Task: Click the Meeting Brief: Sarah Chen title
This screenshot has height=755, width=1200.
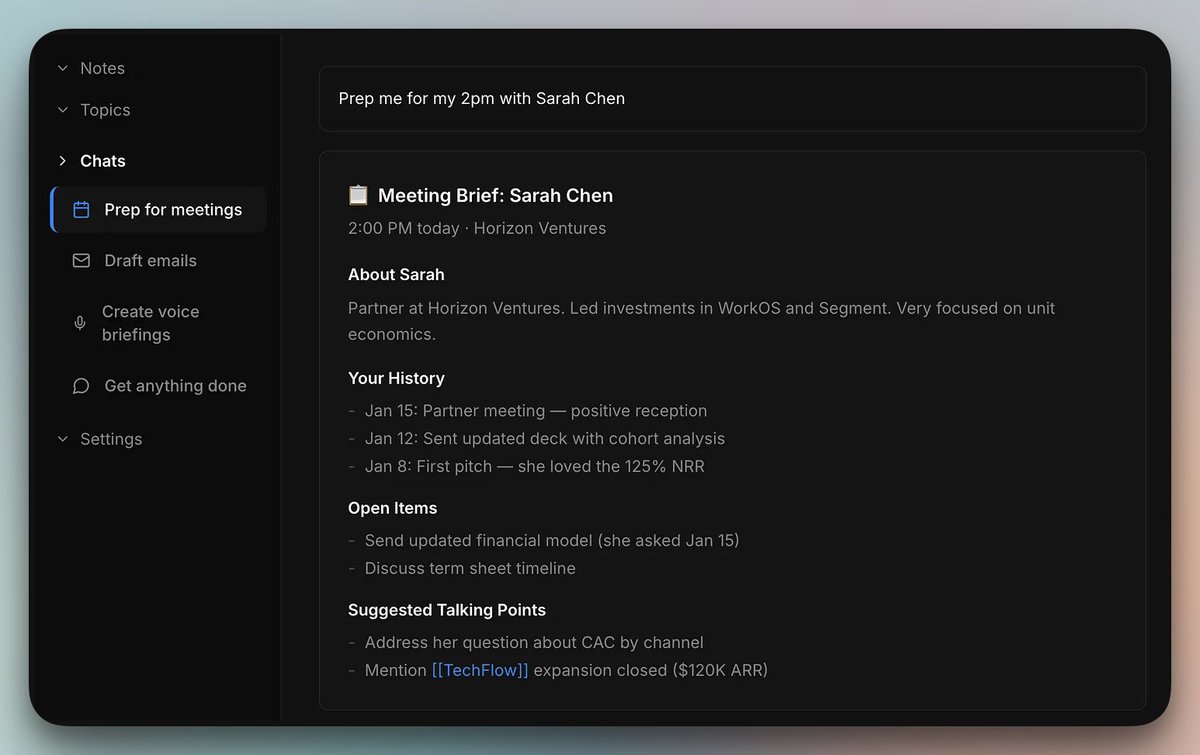Action: 495,195
